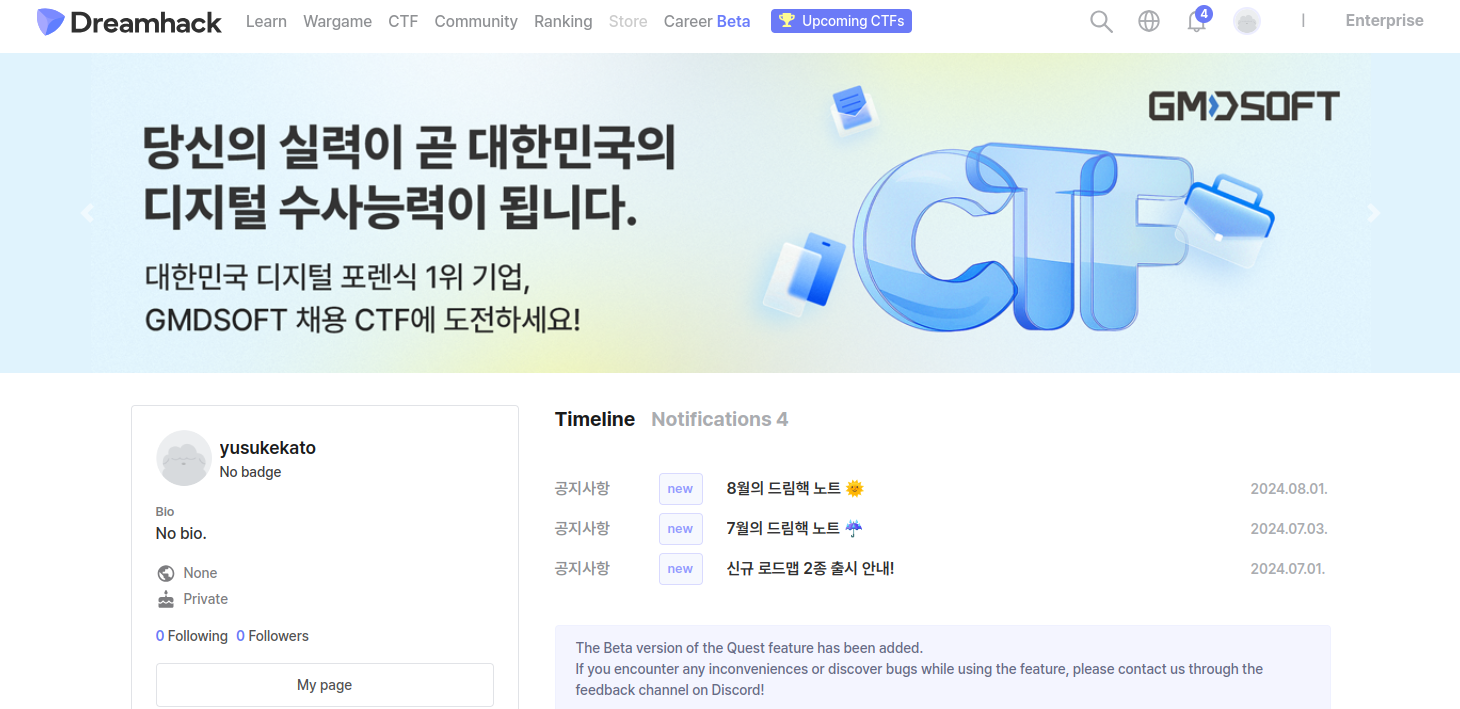Select the Timeline tab
Screen dimensions: 1460x709
[x=595, y=419]
